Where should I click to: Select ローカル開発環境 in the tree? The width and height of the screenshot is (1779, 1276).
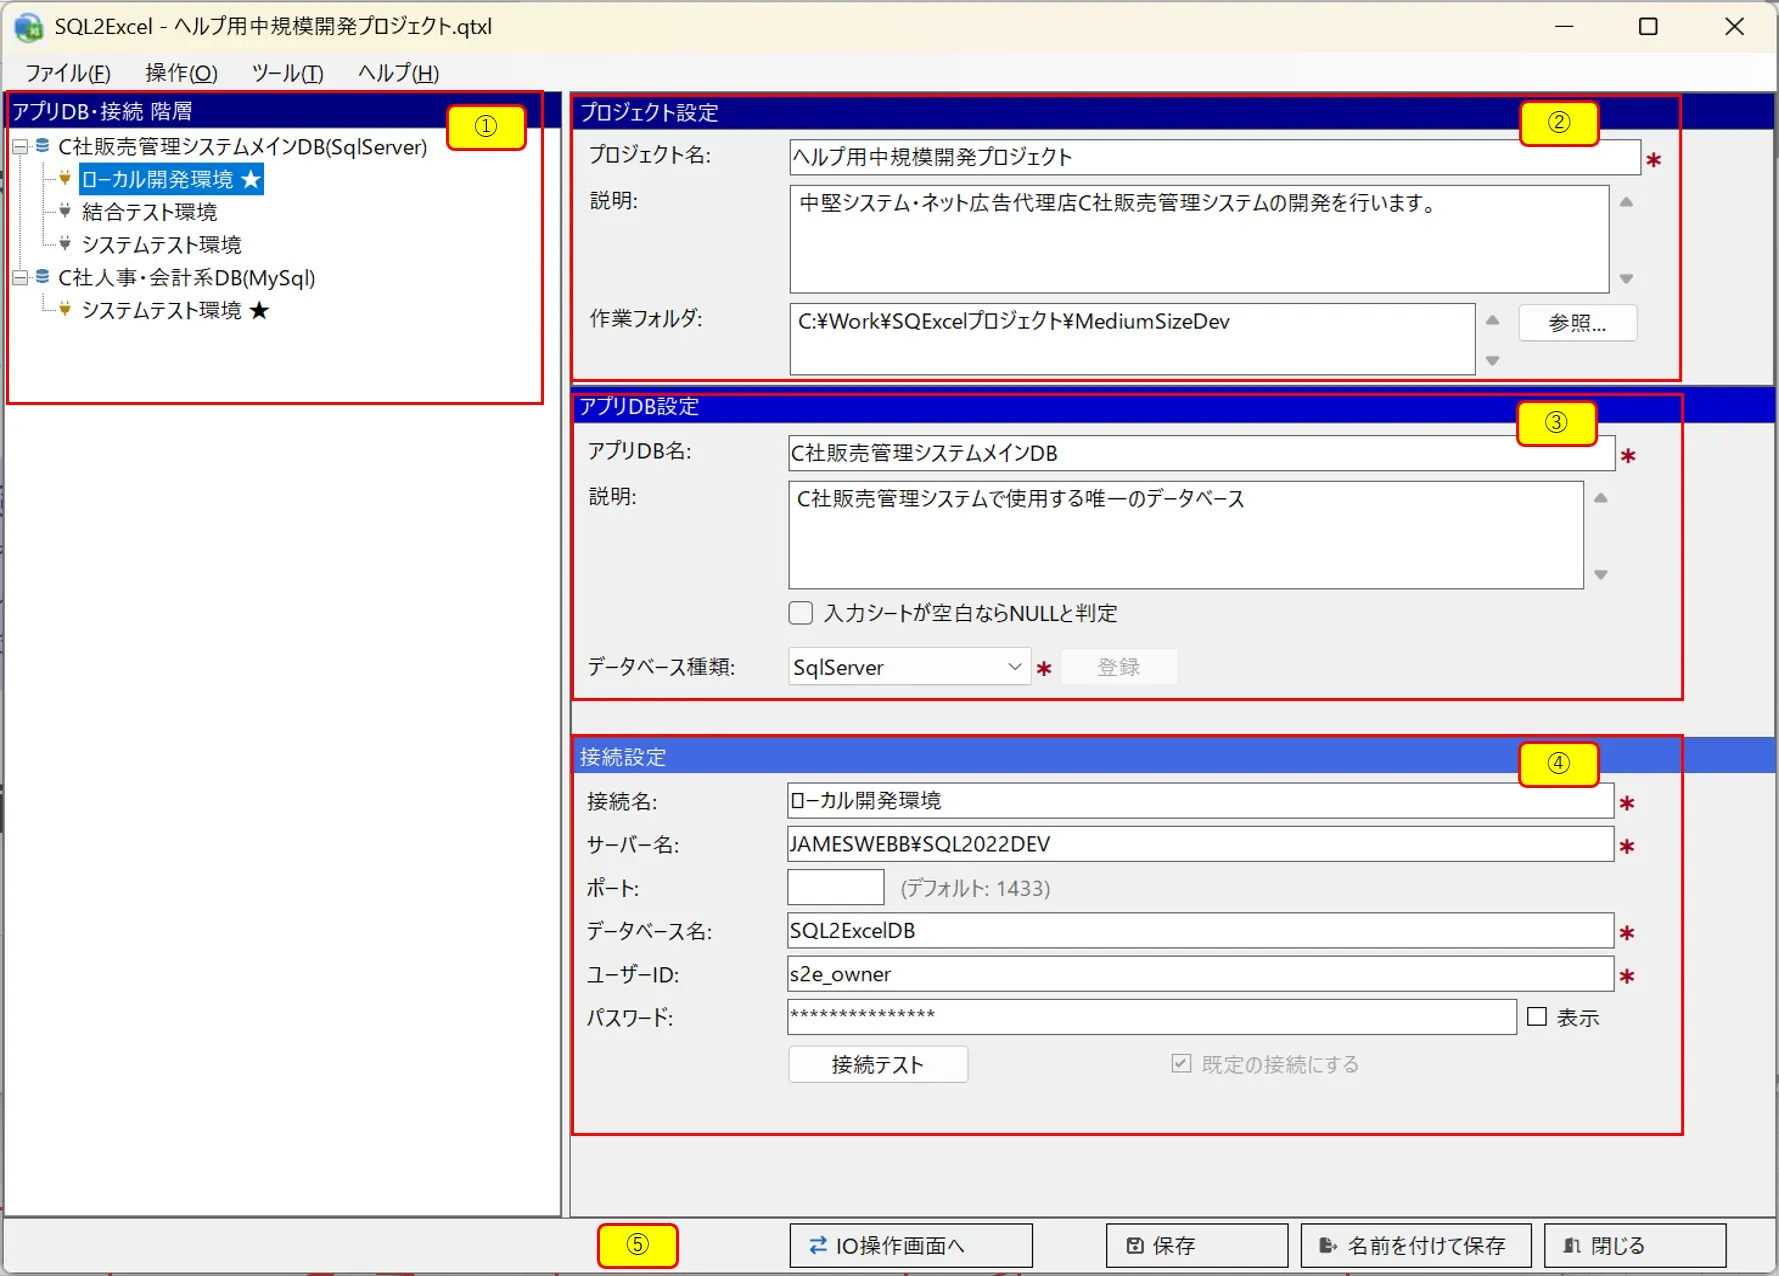pyautogui.click(x=171, y=179)
